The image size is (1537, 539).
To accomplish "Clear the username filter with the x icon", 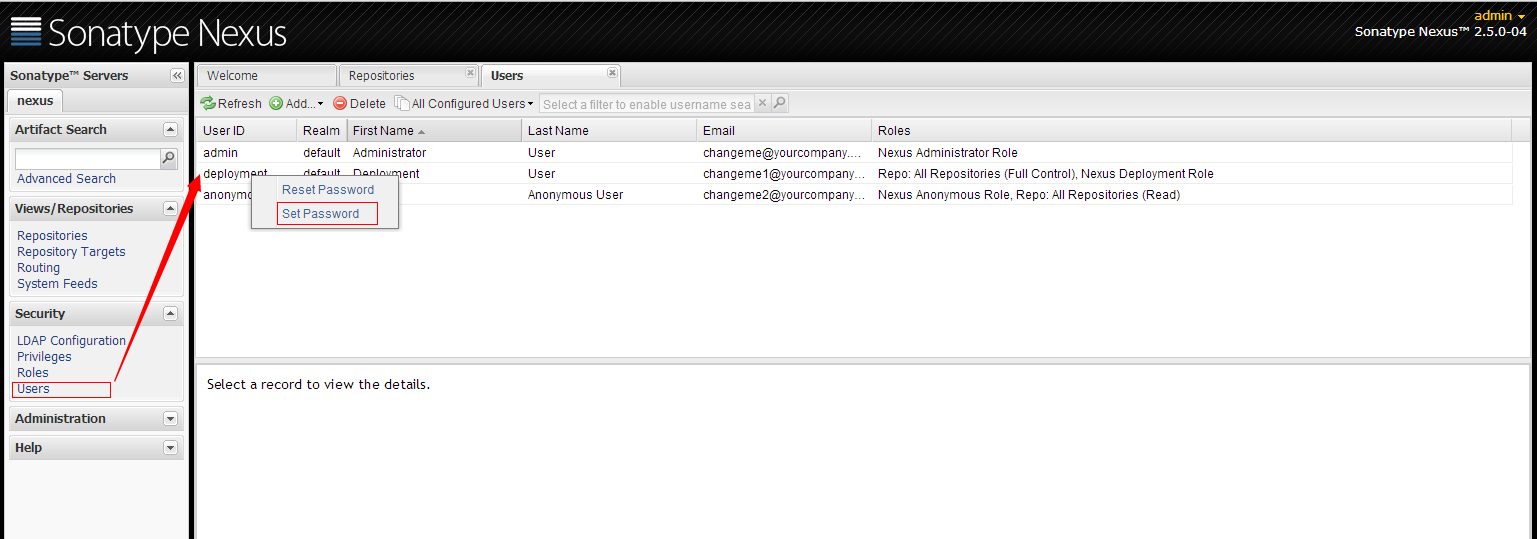I will (762, 103).
